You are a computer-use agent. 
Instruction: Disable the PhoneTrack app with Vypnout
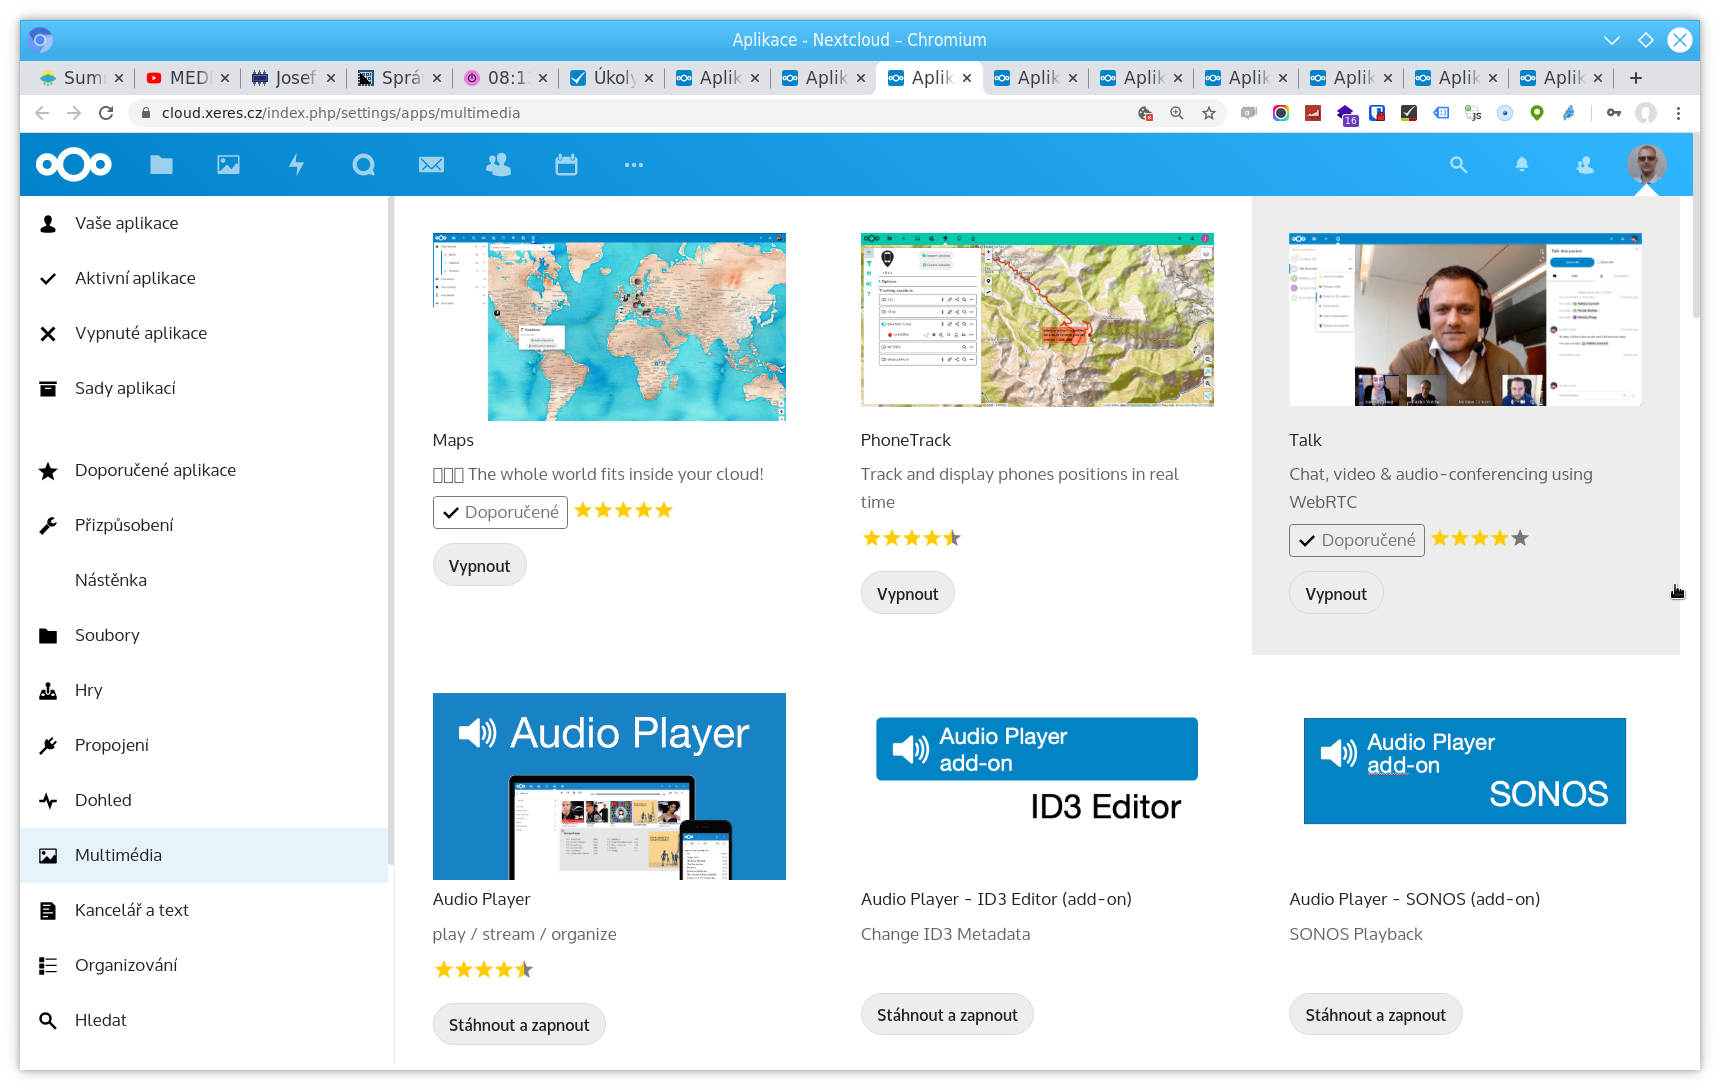(x=907, y=594)
